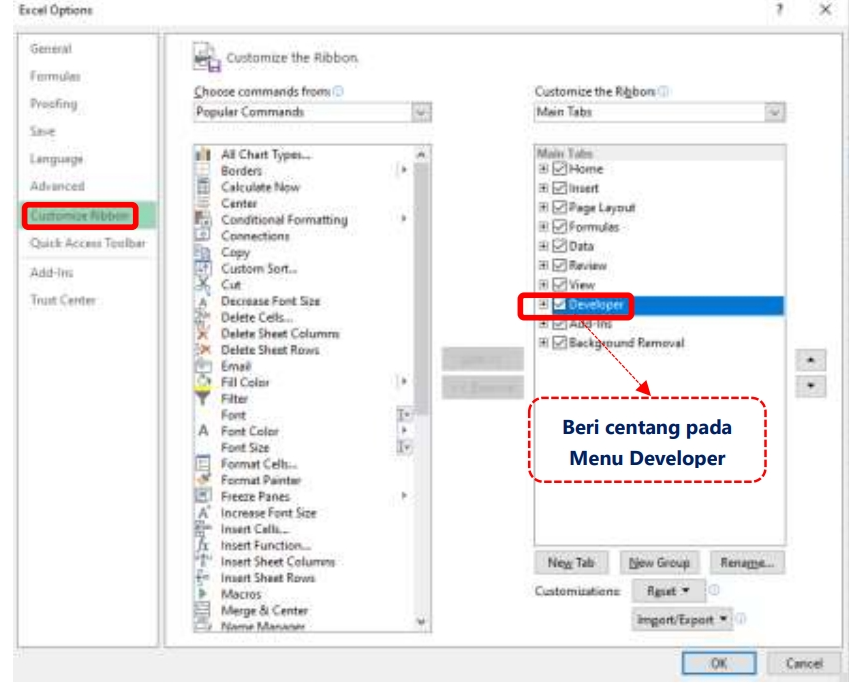
Task: Open the Reset dropdown button
Action: pyautogui.click(x=668, y=591)
